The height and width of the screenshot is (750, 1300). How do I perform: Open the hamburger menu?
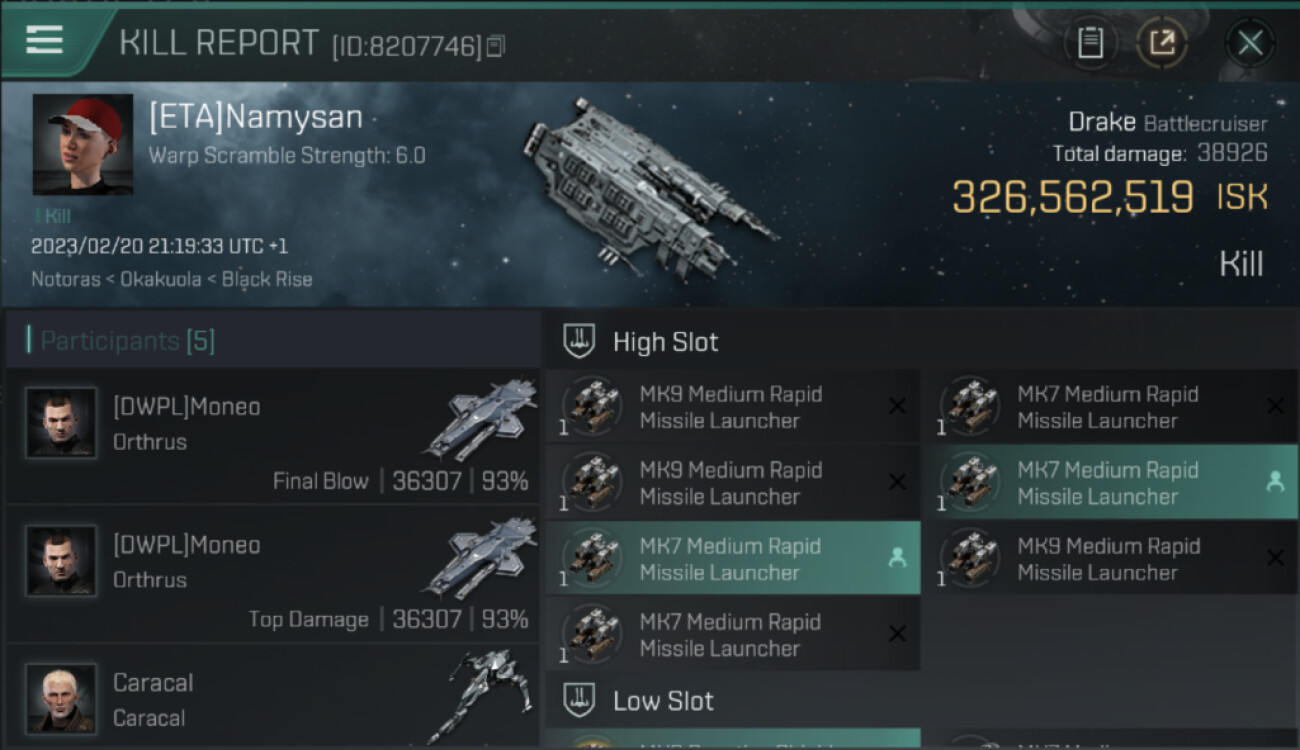(45, 40)
